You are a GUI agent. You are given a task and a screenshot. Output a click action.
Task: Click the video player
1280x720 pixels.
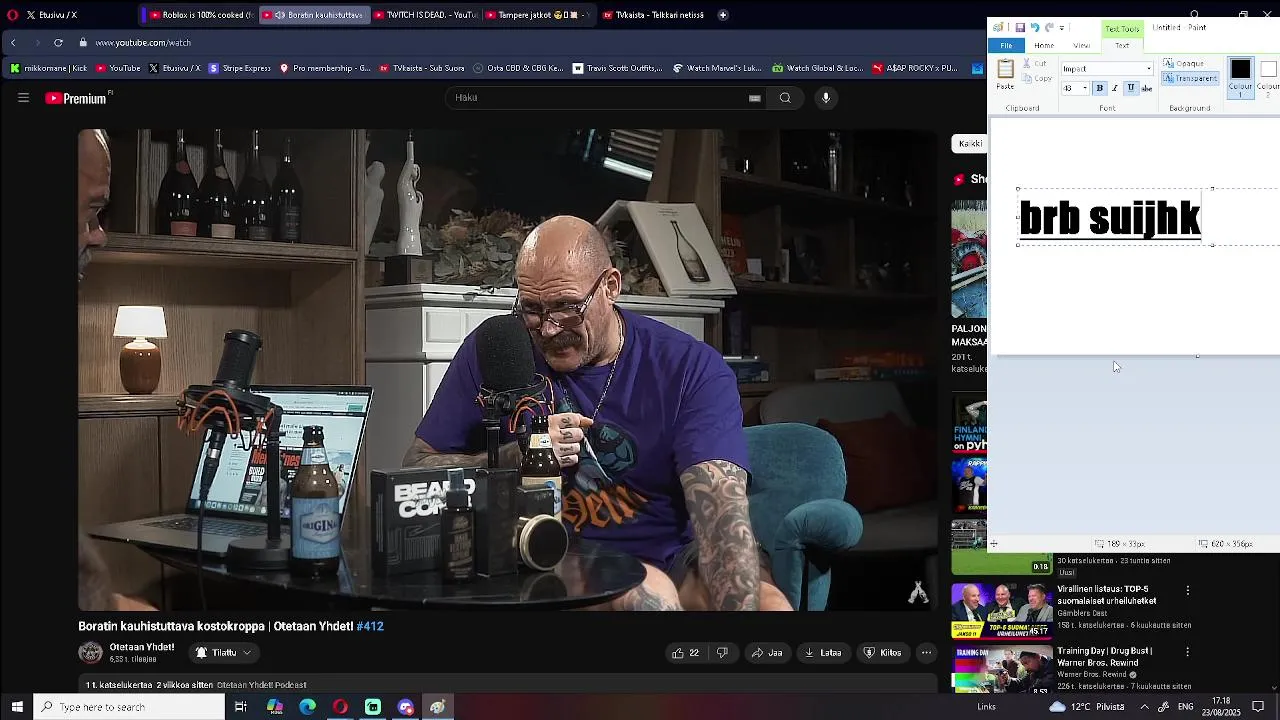pos(508,370)
